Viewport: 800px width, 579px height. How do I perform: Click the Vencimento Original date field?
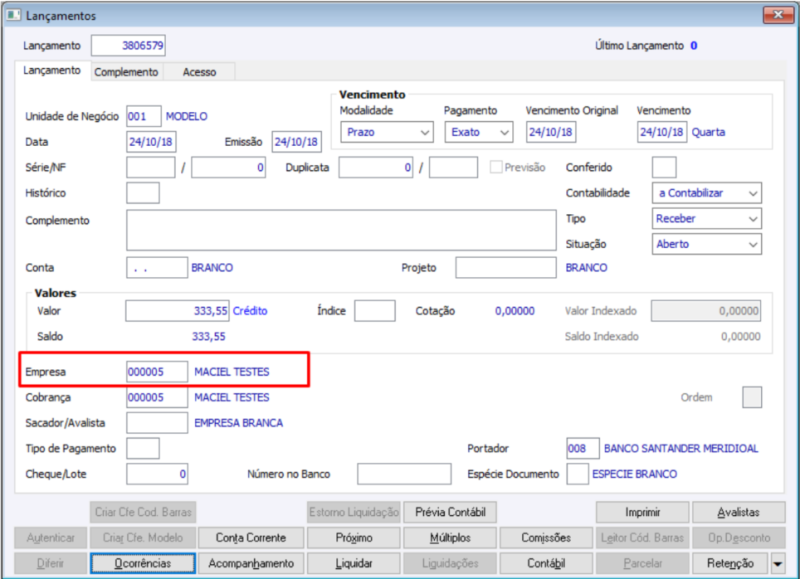pos(551,132)
